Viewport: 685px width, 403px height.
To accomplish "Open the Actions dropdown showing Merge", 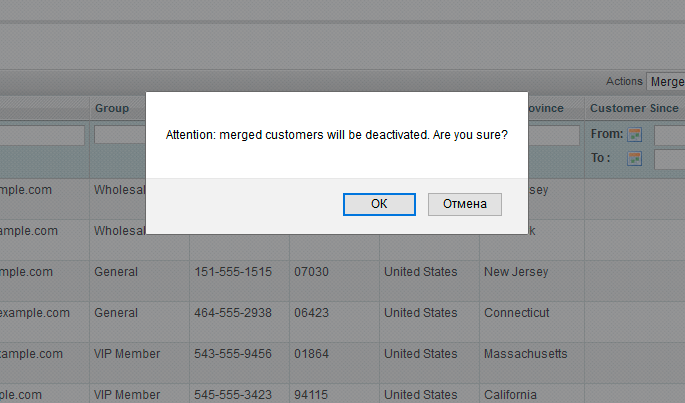I will [666, 82].
